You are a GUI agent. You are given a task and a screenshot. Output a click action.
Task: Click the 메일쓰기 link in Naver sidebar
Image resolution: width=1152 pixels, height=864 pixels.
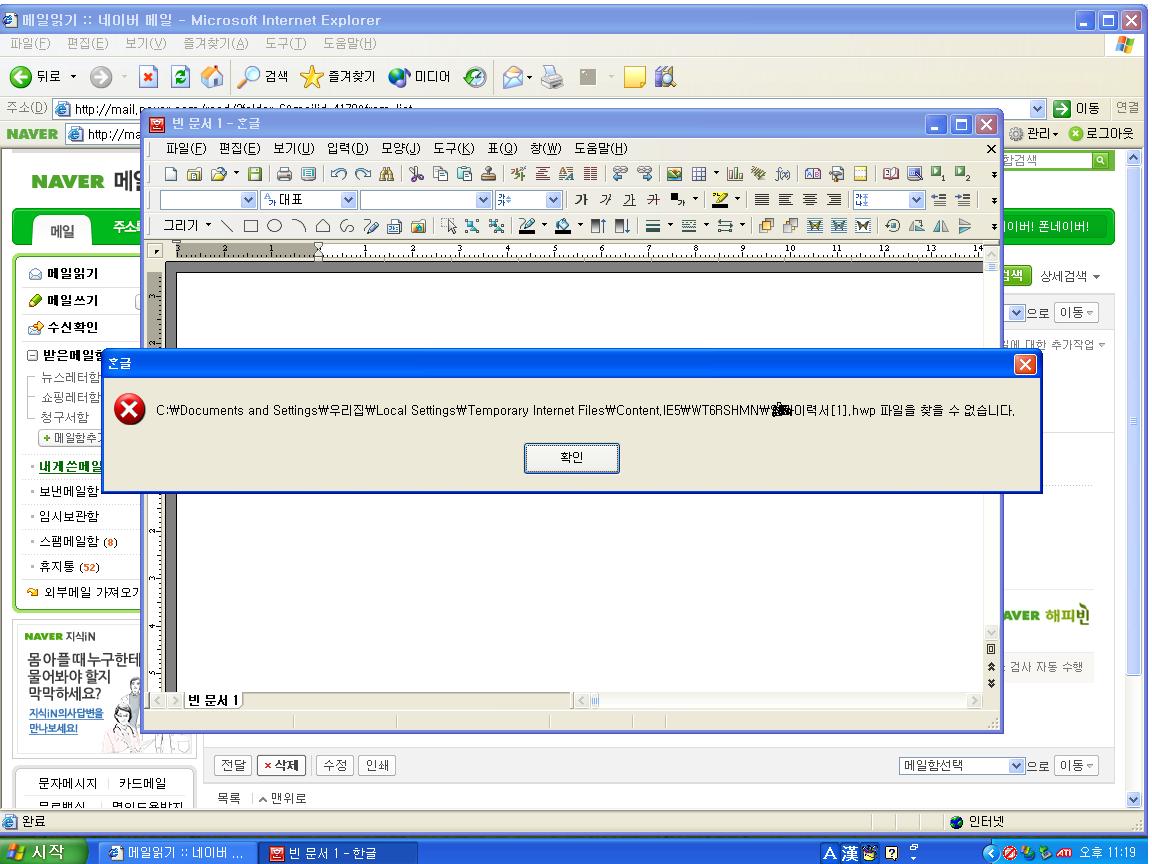click(73, 300)
